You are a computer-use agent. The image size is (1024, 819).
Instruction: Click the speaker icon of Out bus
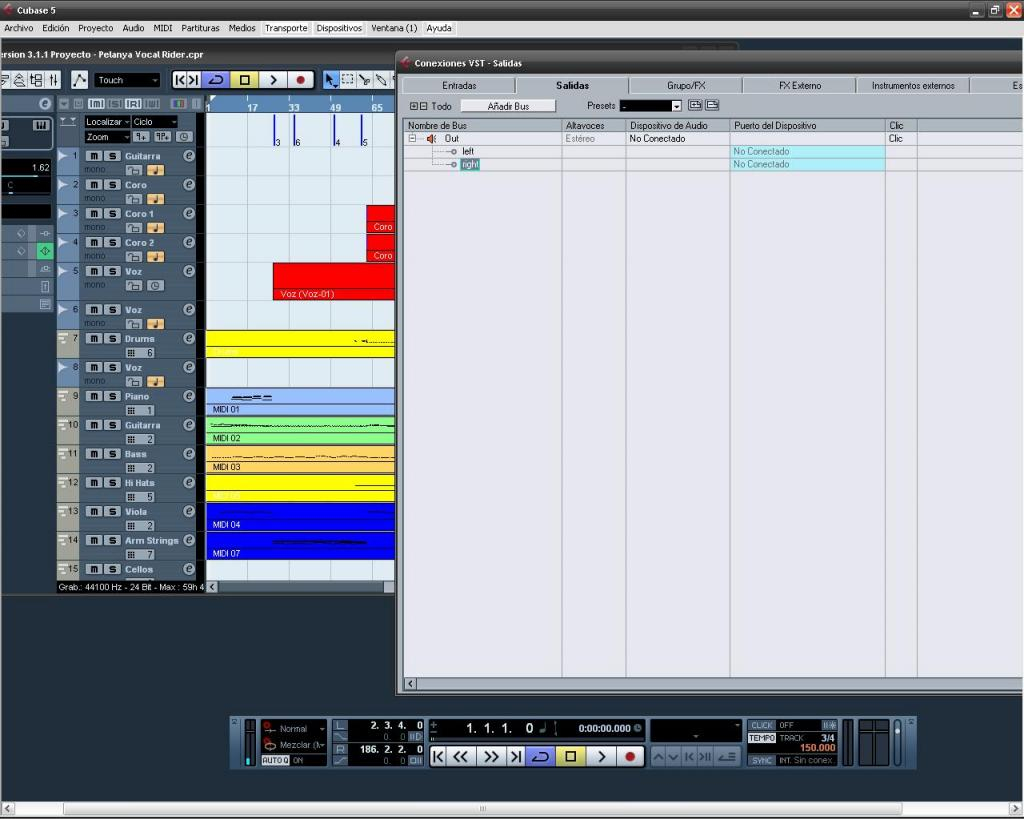pos(431,138)
